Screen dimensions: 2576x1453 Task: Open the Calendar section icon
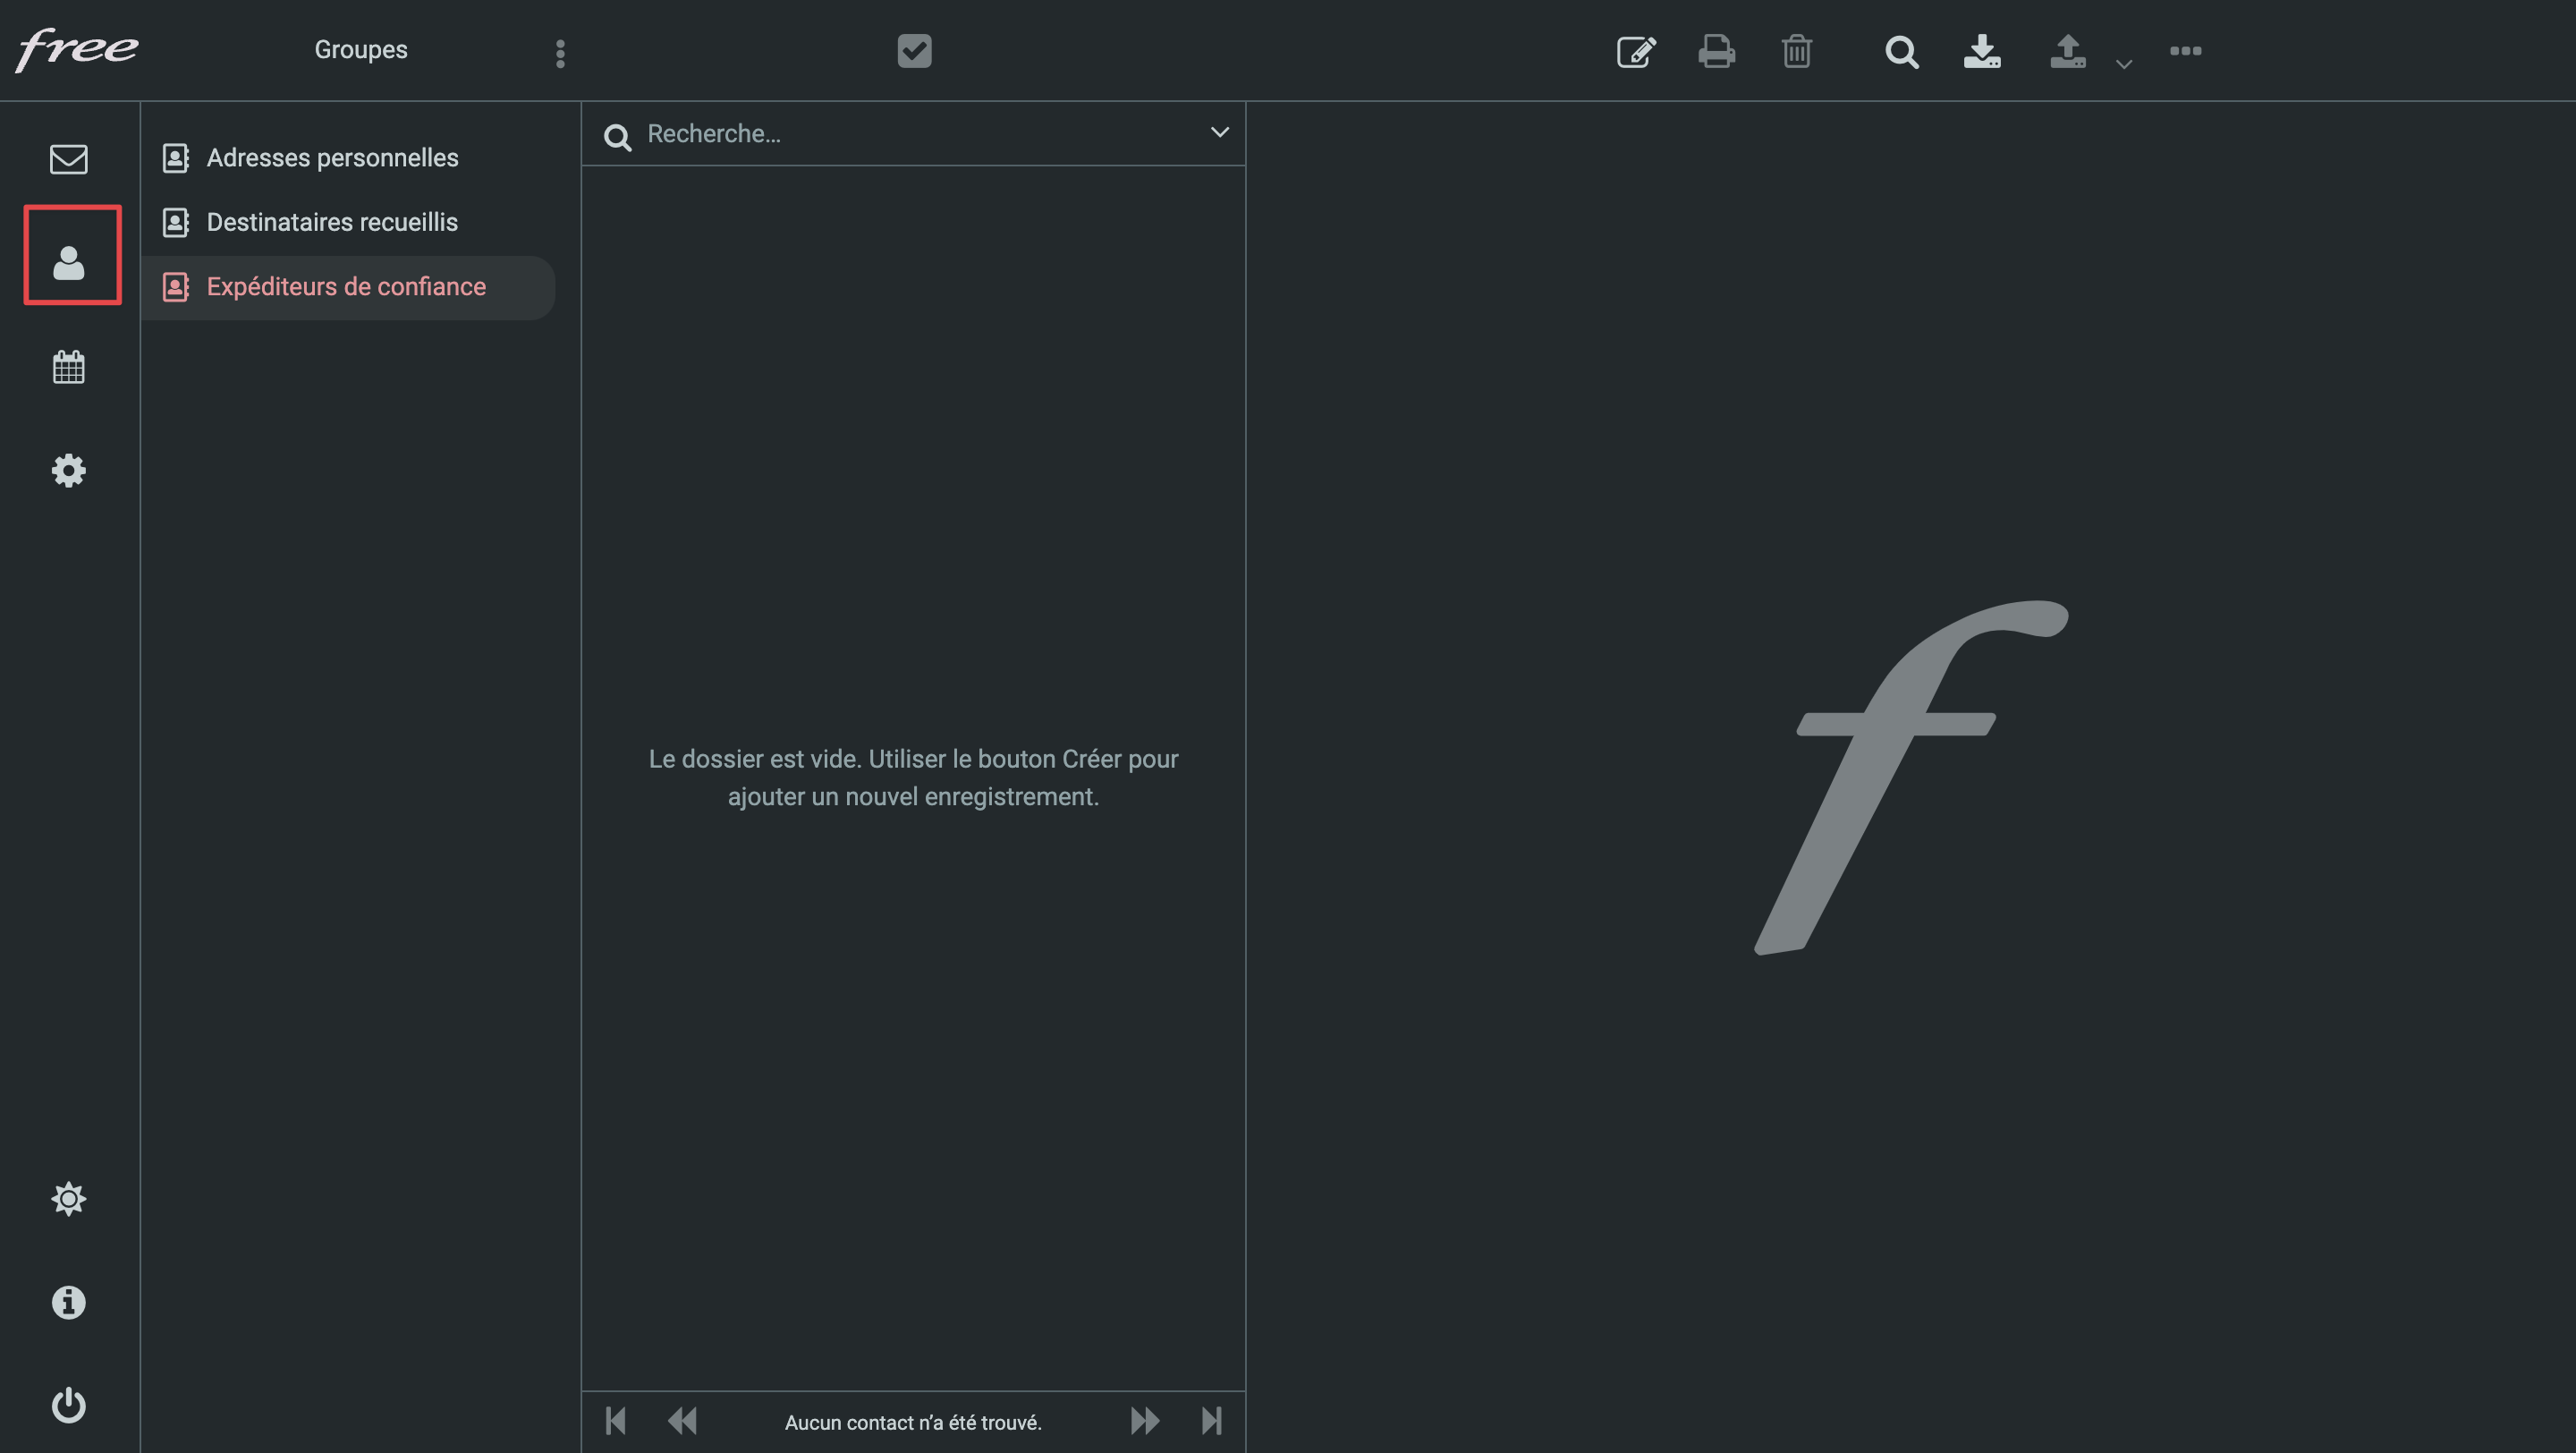click(x=69, y=367)
